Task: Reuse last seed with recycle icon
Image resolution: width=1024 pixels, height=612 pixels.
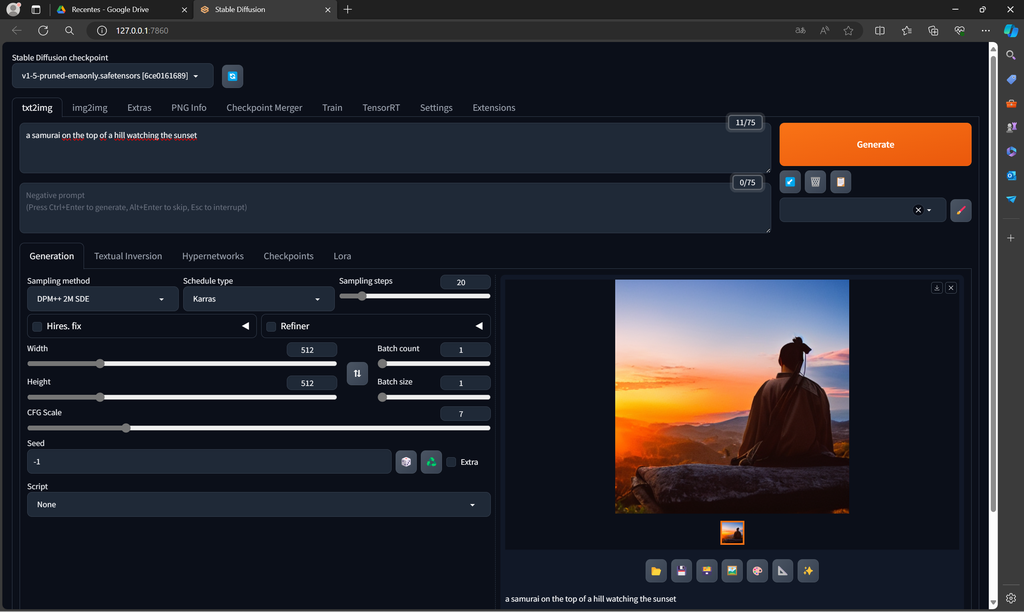Action: 431,462
